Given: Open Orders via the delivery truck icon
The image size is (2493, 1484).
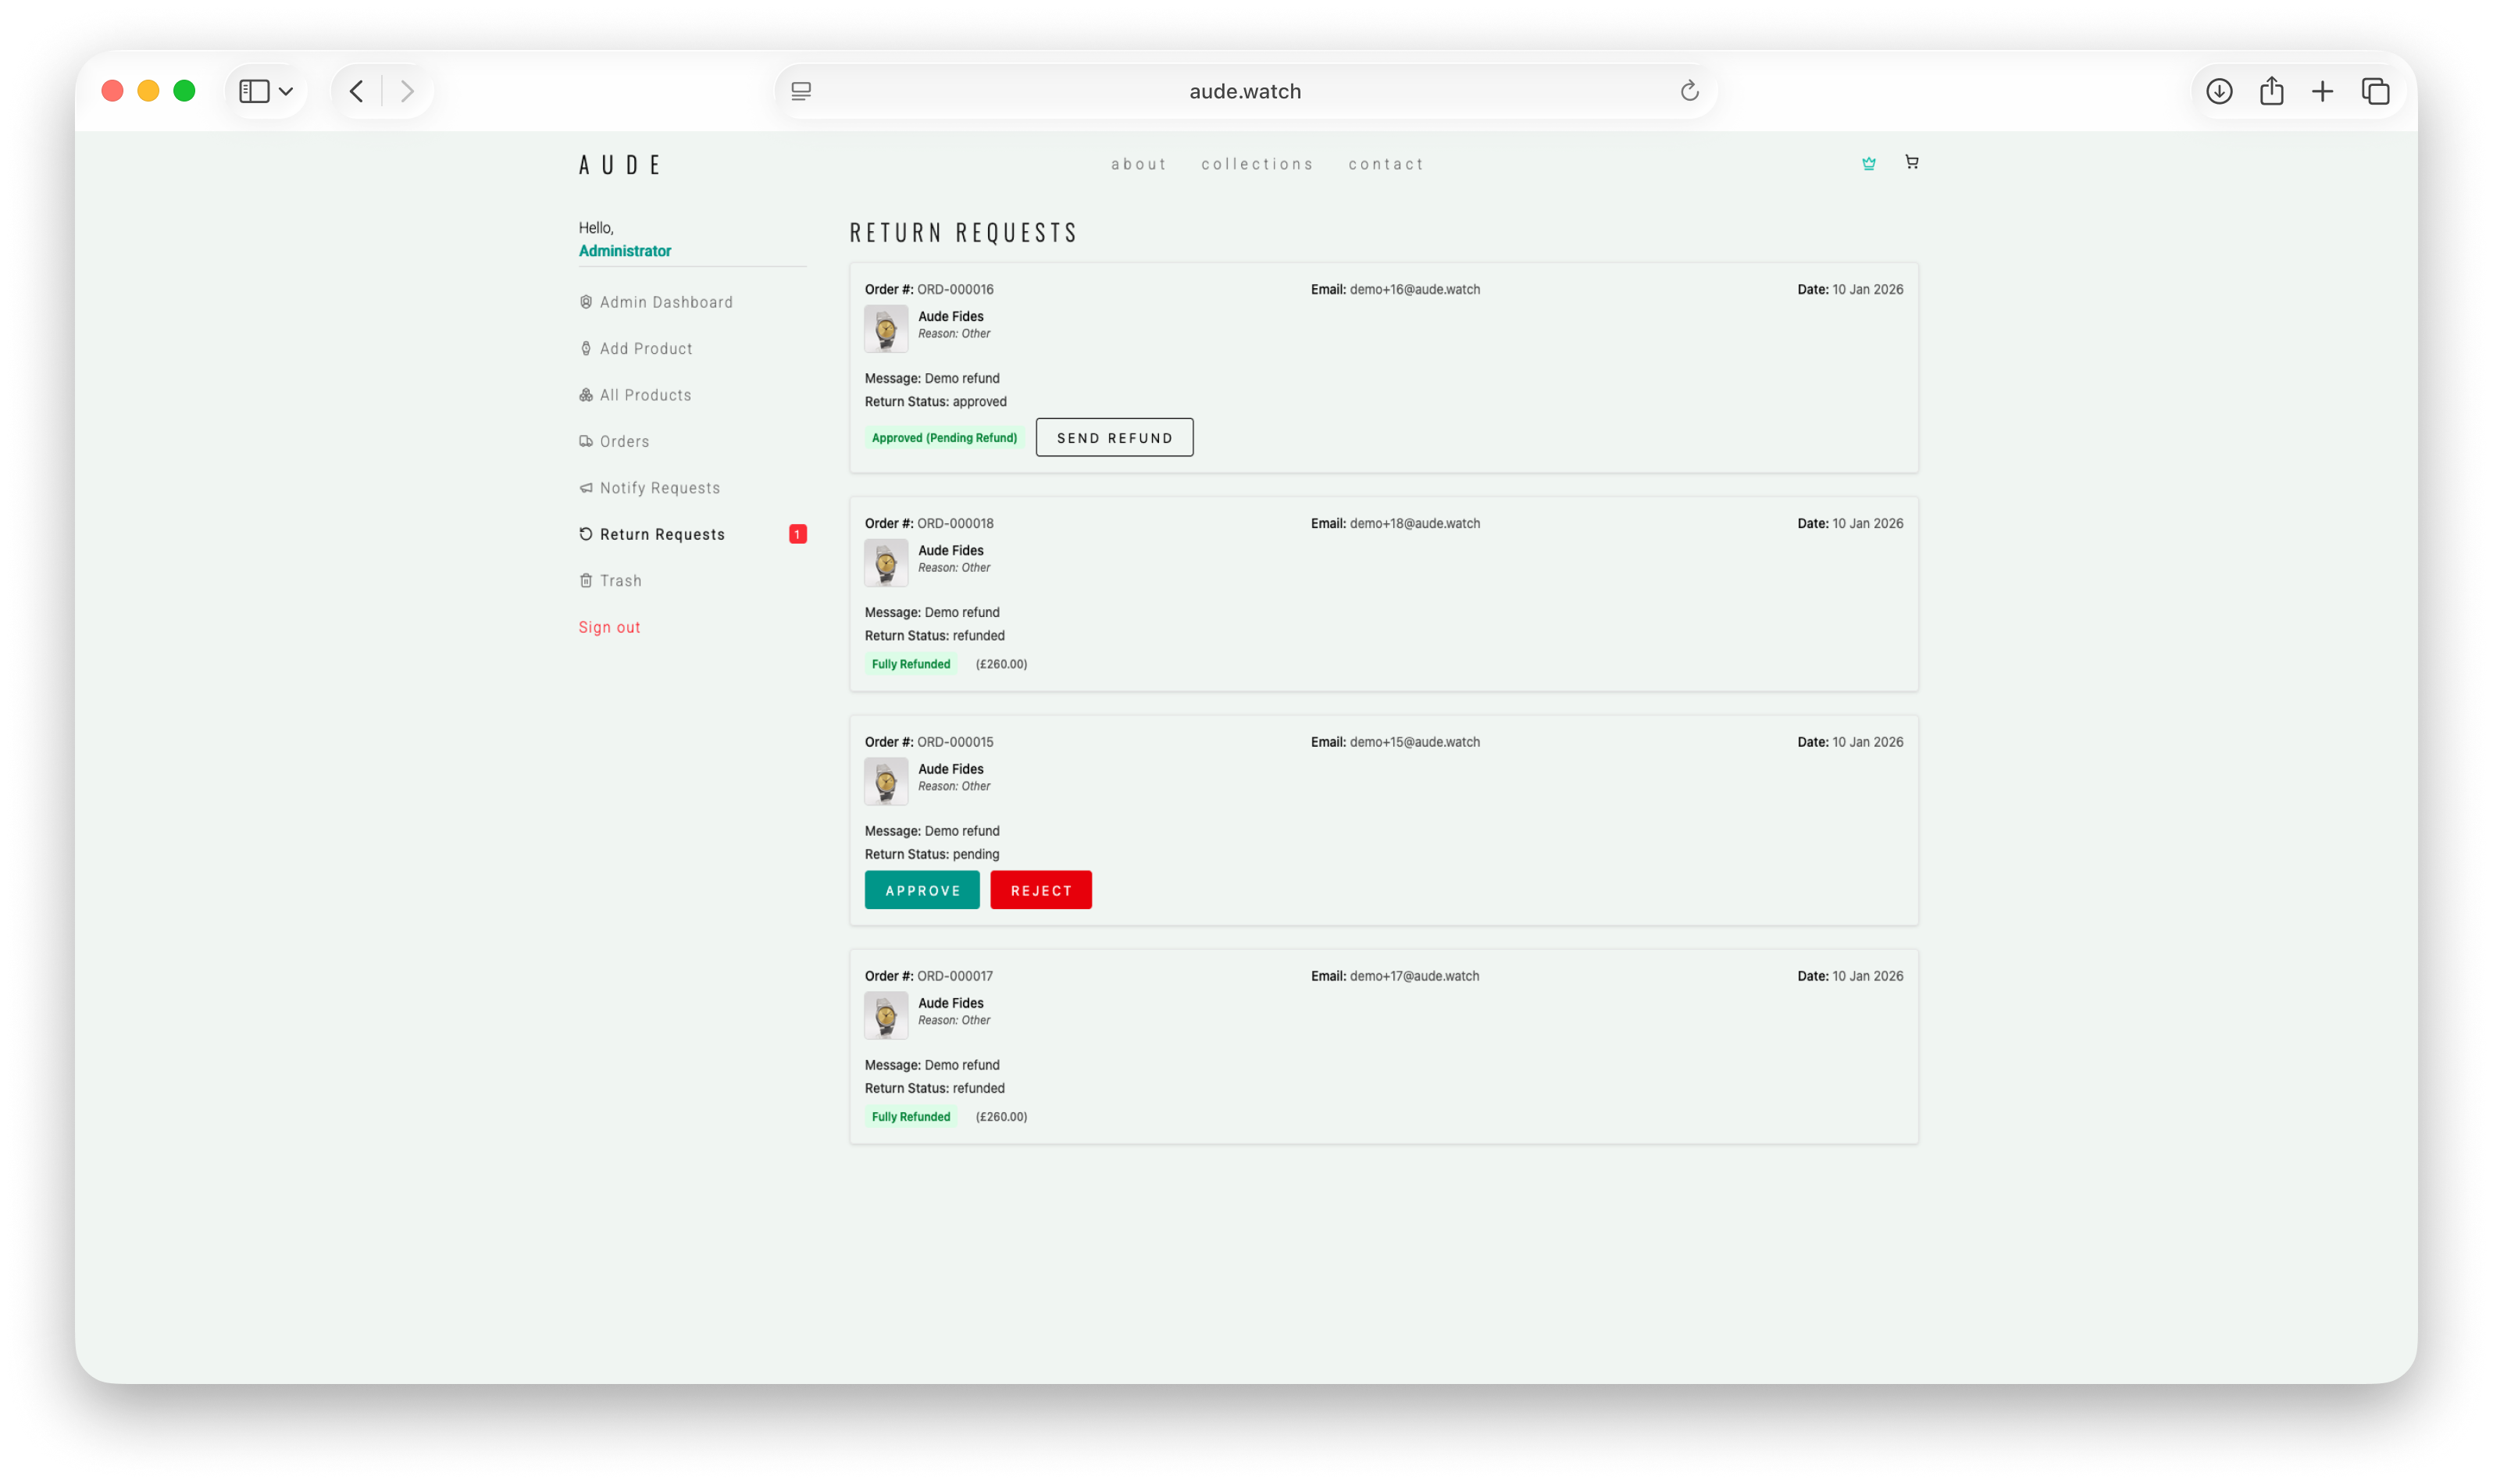Looking at the screenshot, I should click(x=585, y=441).
